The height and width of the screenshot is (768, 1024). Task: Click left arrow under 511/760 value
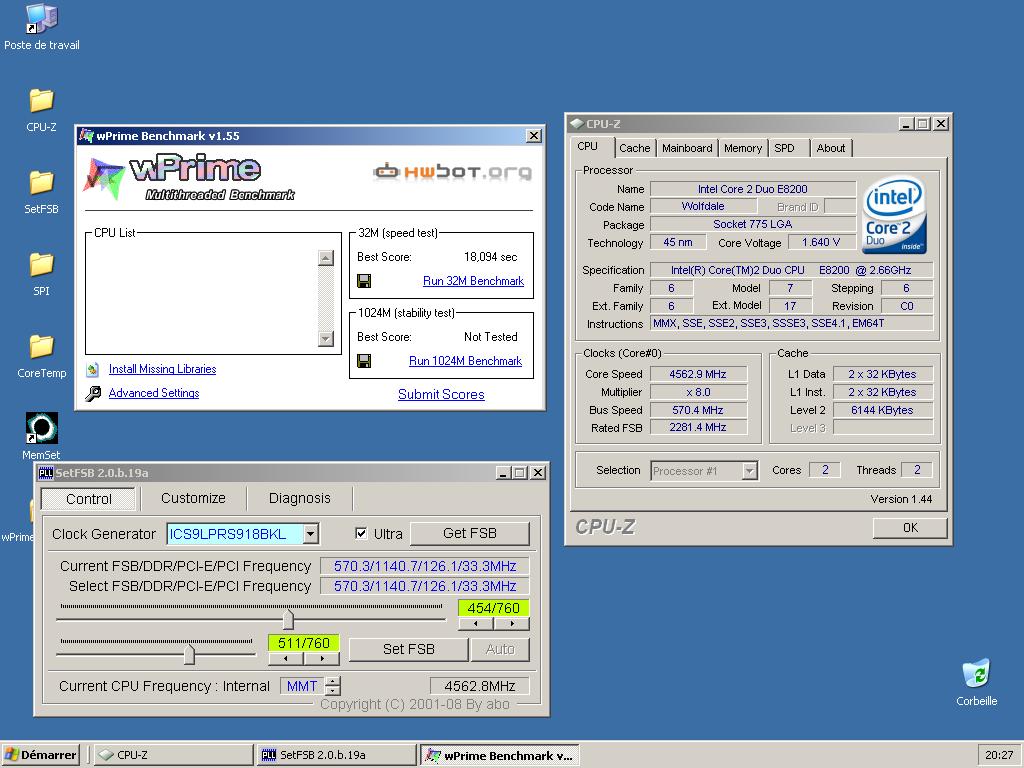click(285, 658)
